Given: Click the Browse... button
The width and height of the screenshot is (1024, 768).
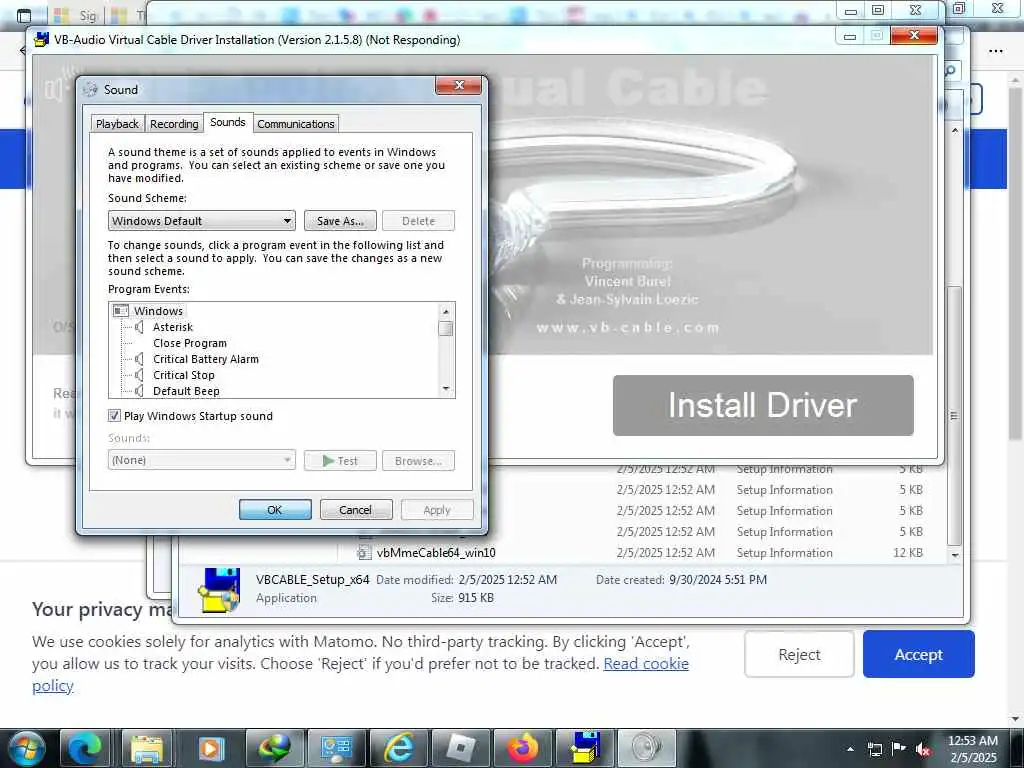Looking at the screenshot, I should click(x=419, y=460).
